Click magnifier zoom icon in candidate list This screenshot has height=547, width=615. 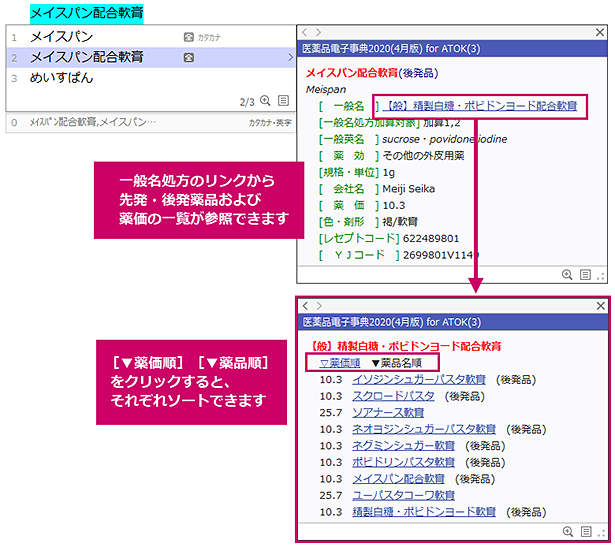coord(266,101)
